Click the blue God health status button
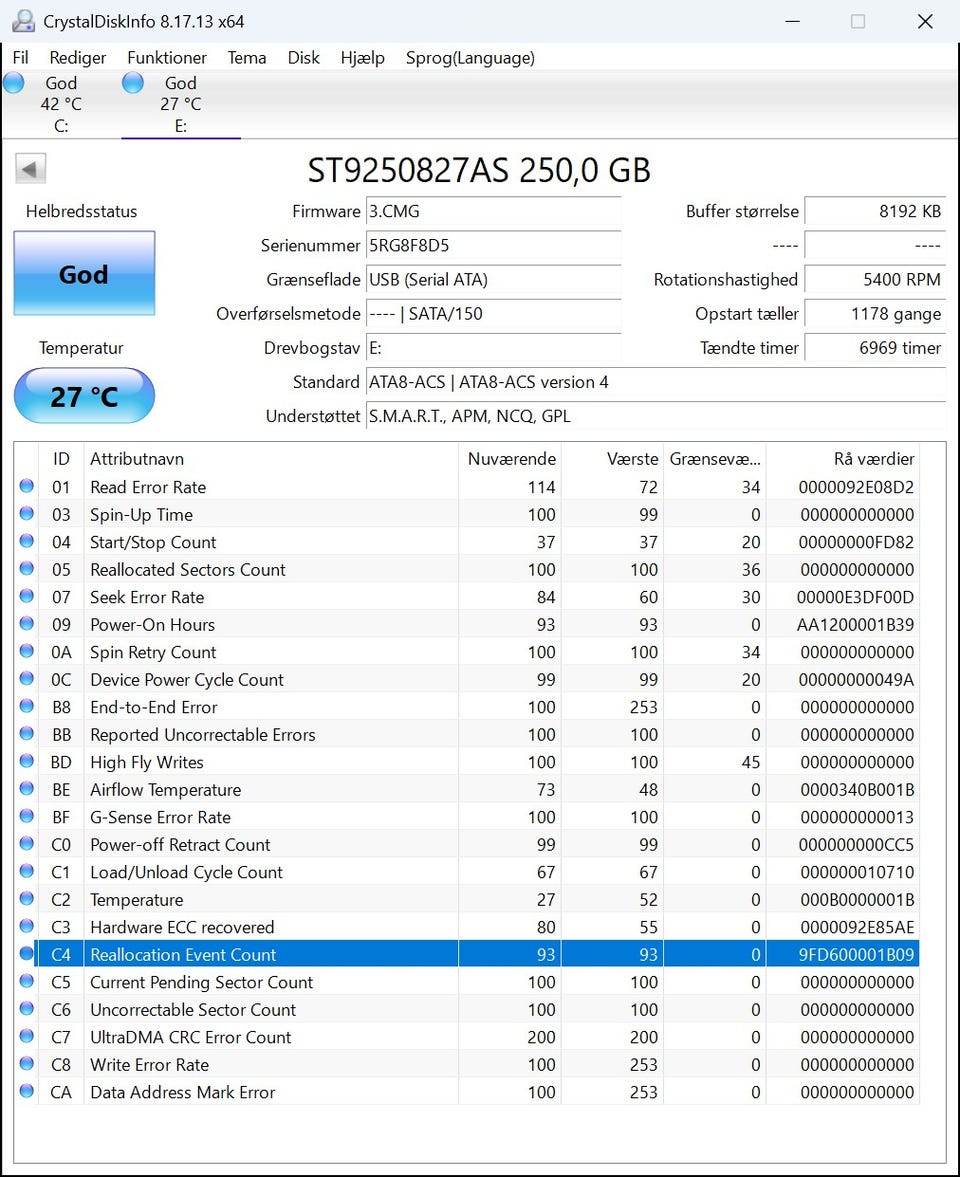960x1177 pixels. (x=84, y=274)
